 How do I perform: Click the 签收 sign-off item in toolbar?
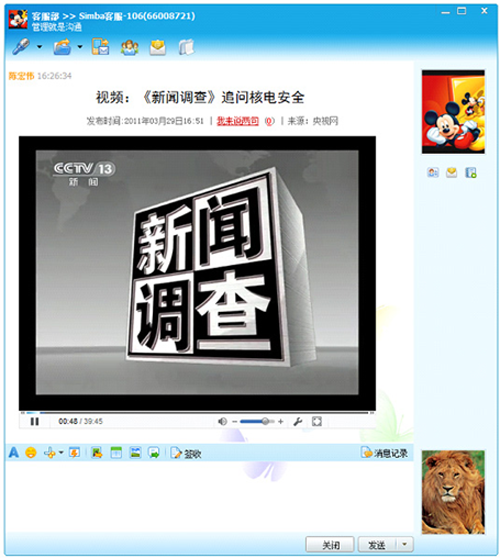coord(186,453)
